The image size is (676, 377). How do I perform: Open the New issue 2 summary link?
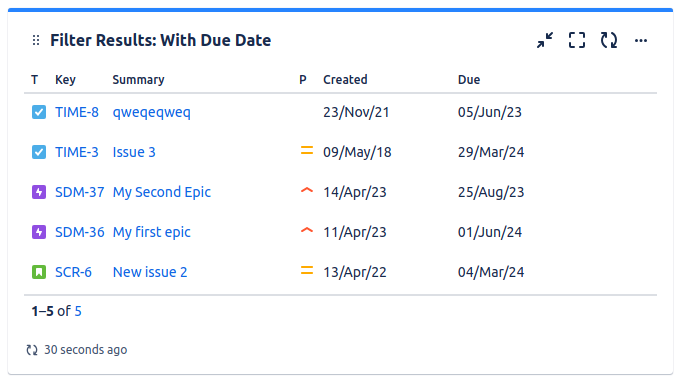tap(150, 272)
